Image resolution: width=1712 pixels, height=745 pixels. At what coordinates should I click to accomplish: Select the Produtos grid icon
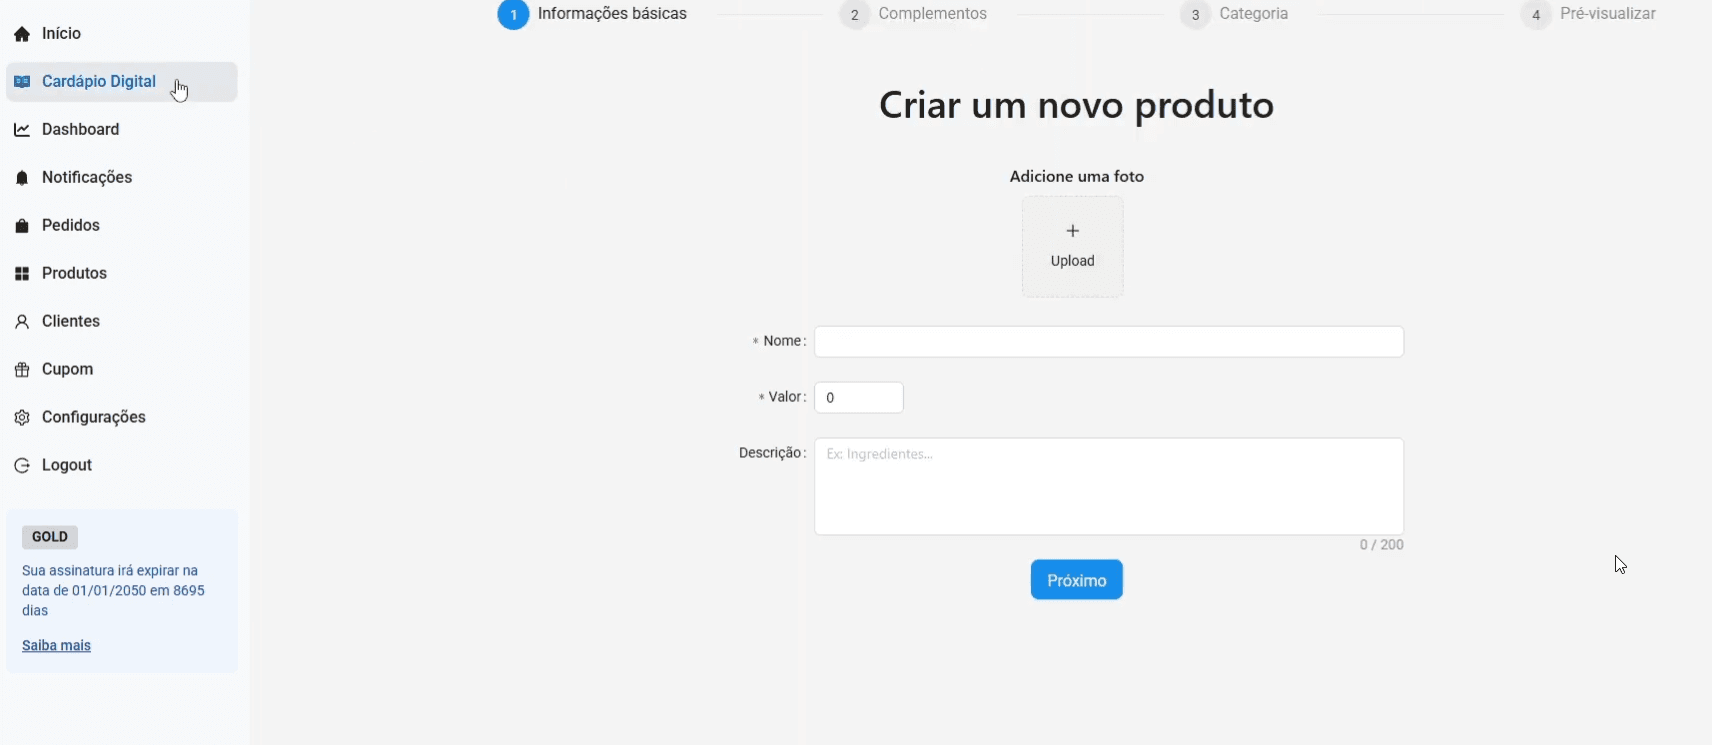tap(21, 273)
